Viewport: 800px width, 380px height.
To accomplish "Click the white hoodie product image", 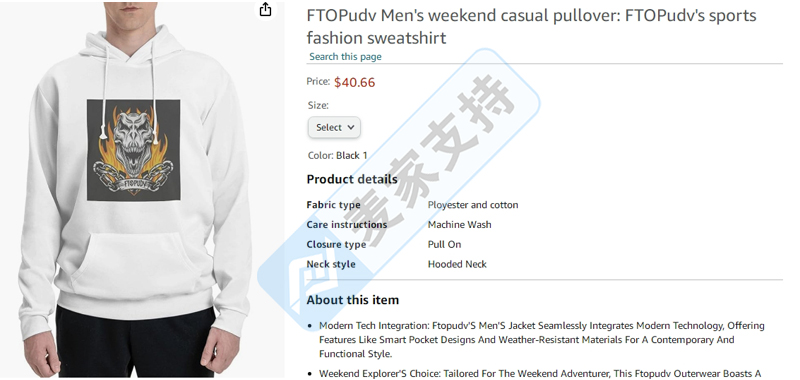I will pos(135,190).
